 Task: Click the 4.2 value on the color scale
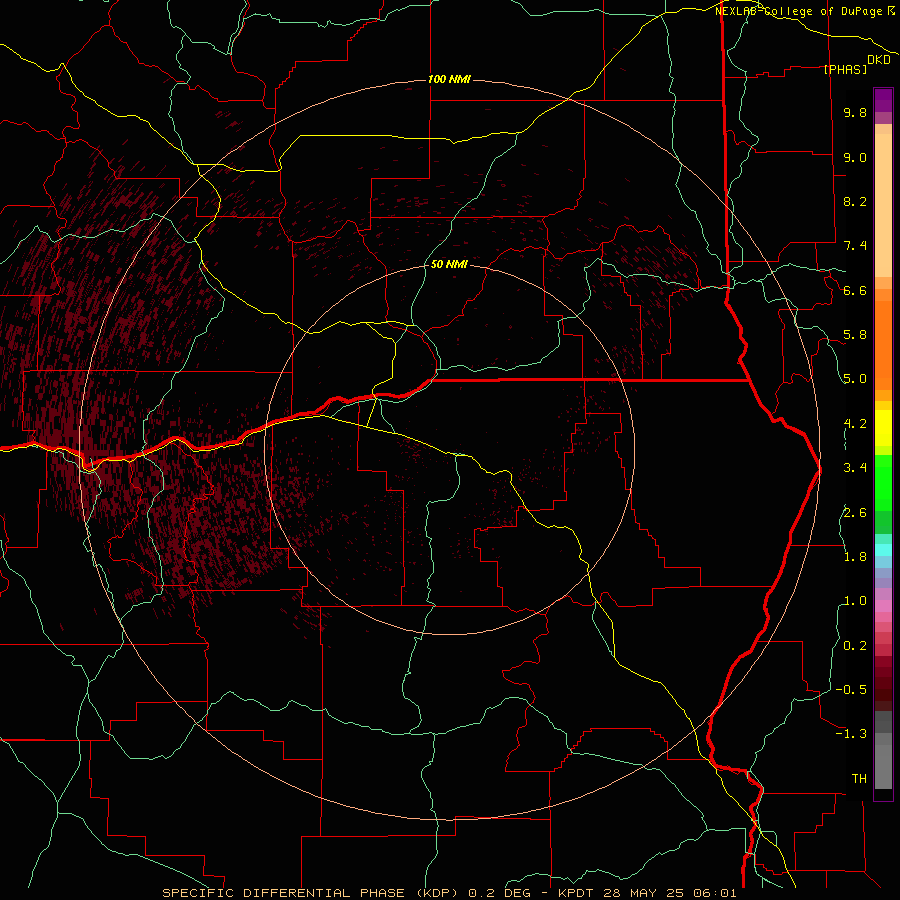pos(855,424)
